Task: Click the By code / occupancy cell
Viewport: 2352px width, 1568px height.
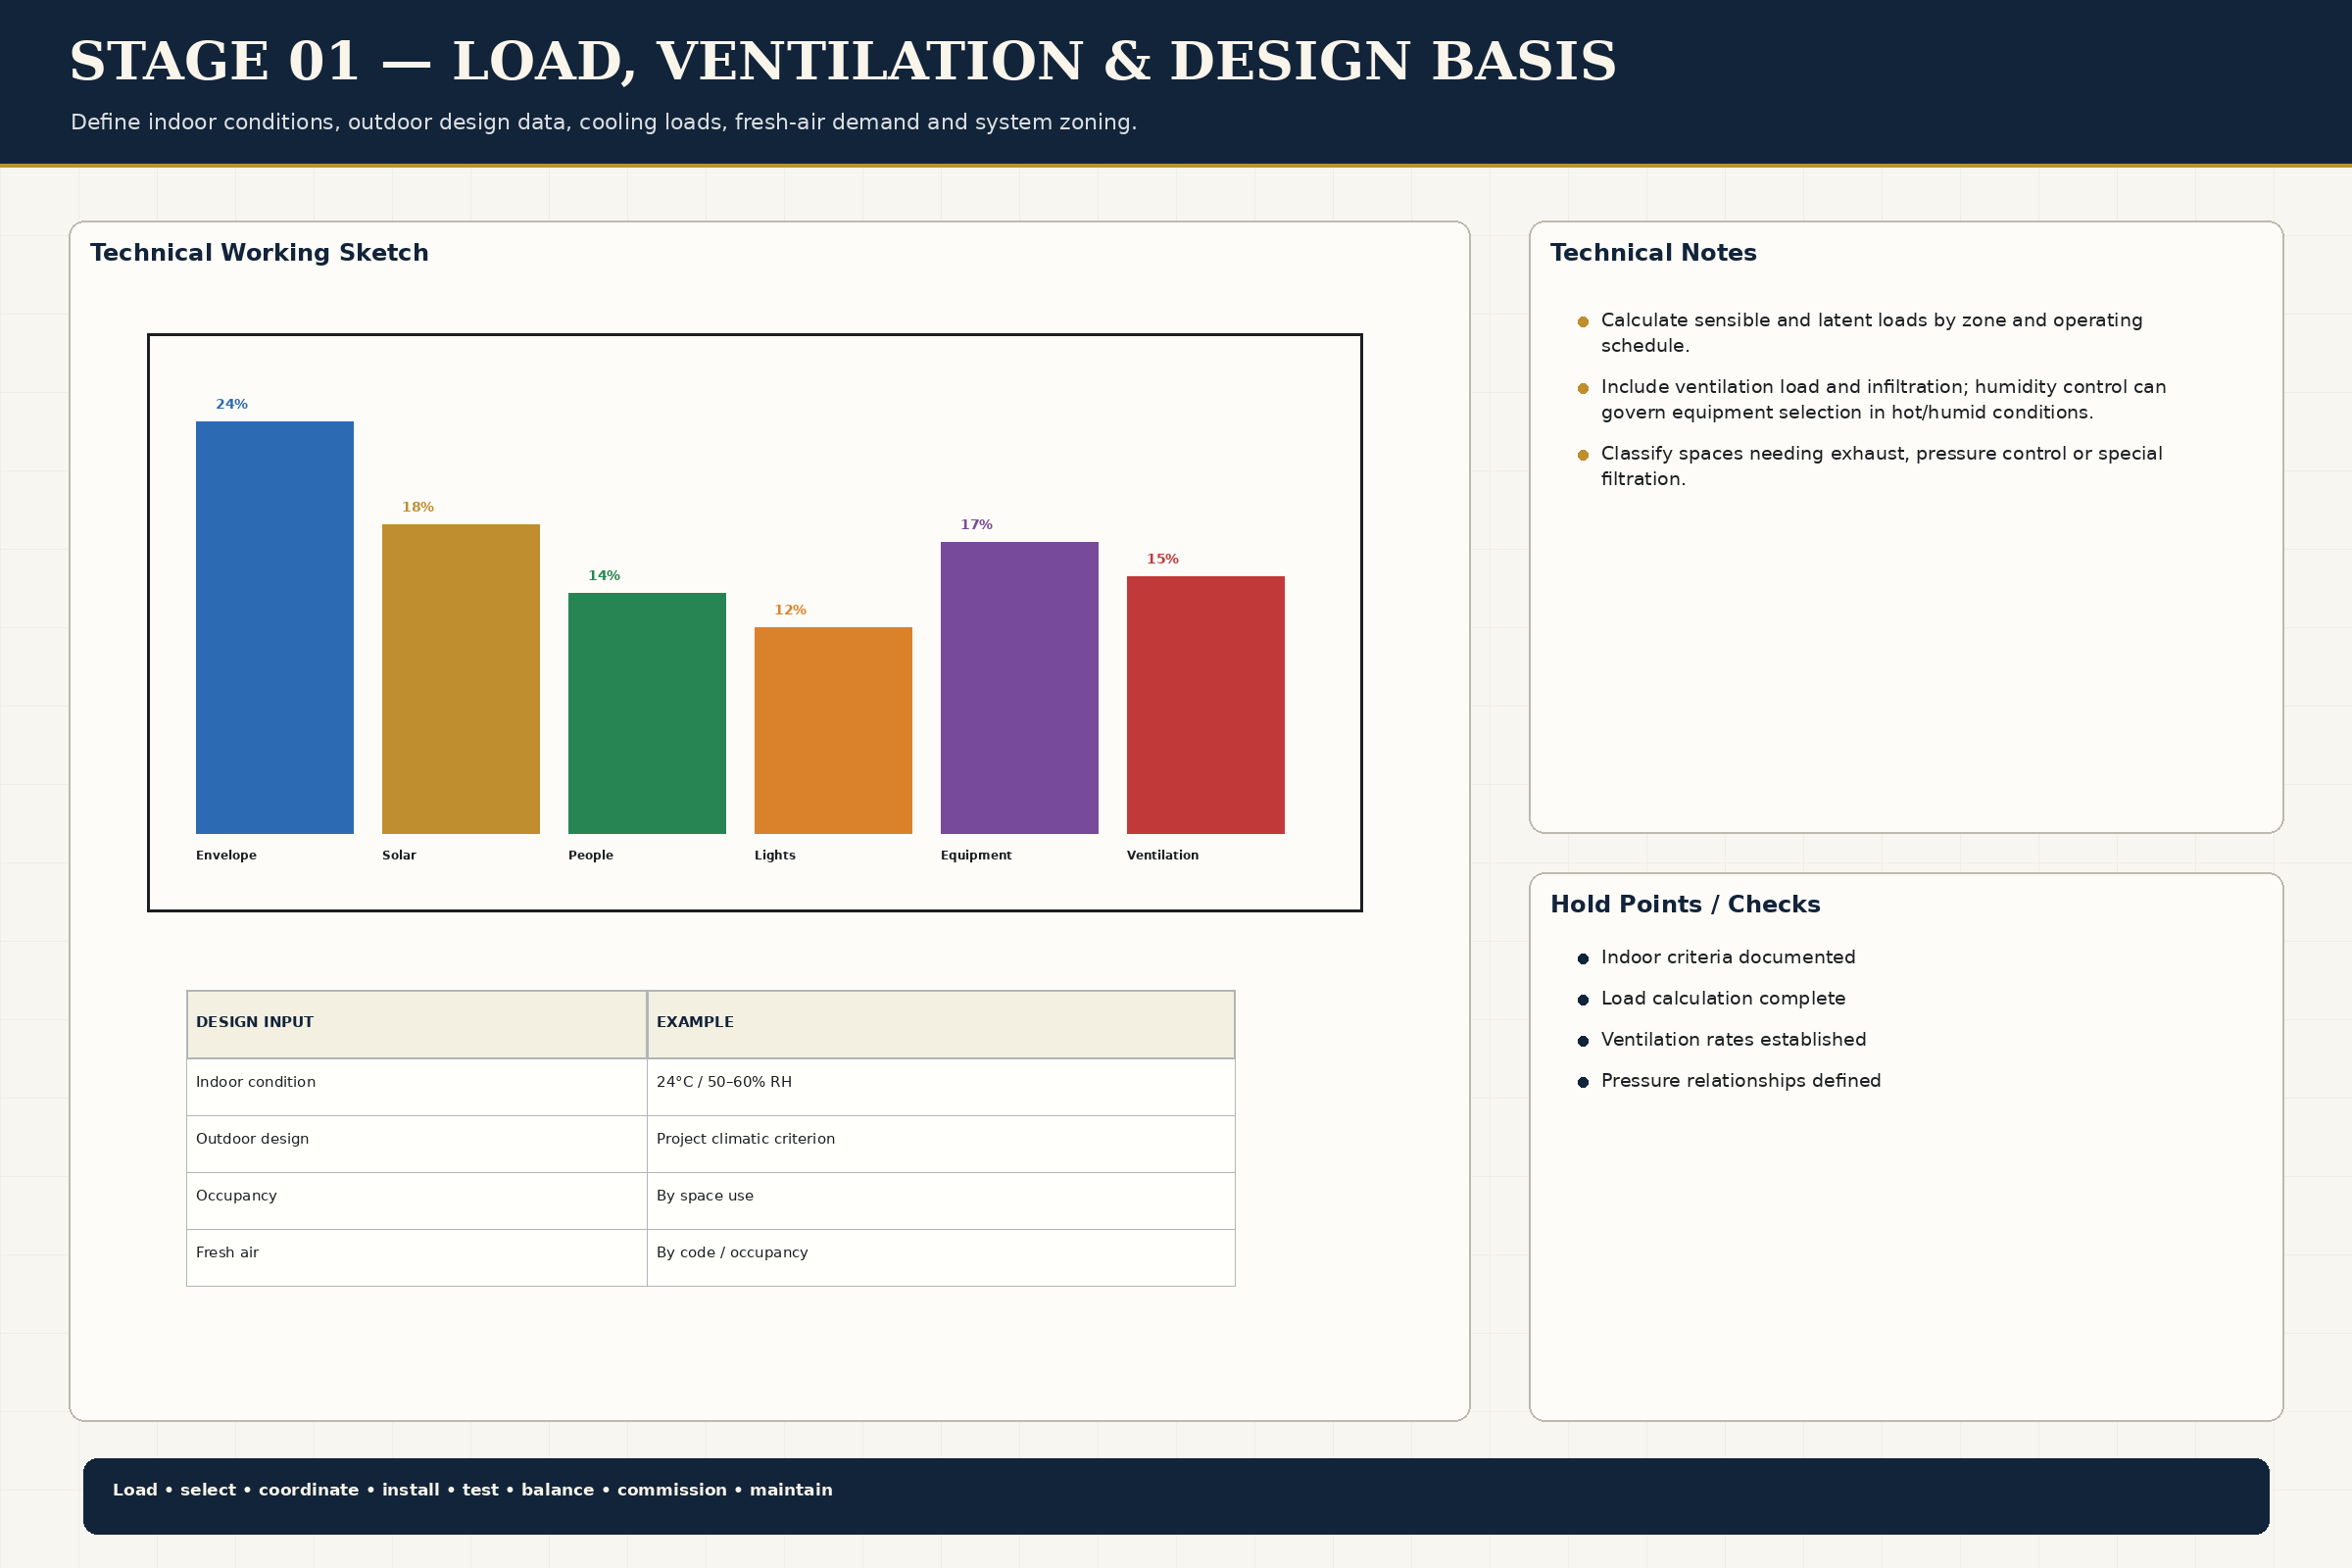Action: tap(941, 1258)
